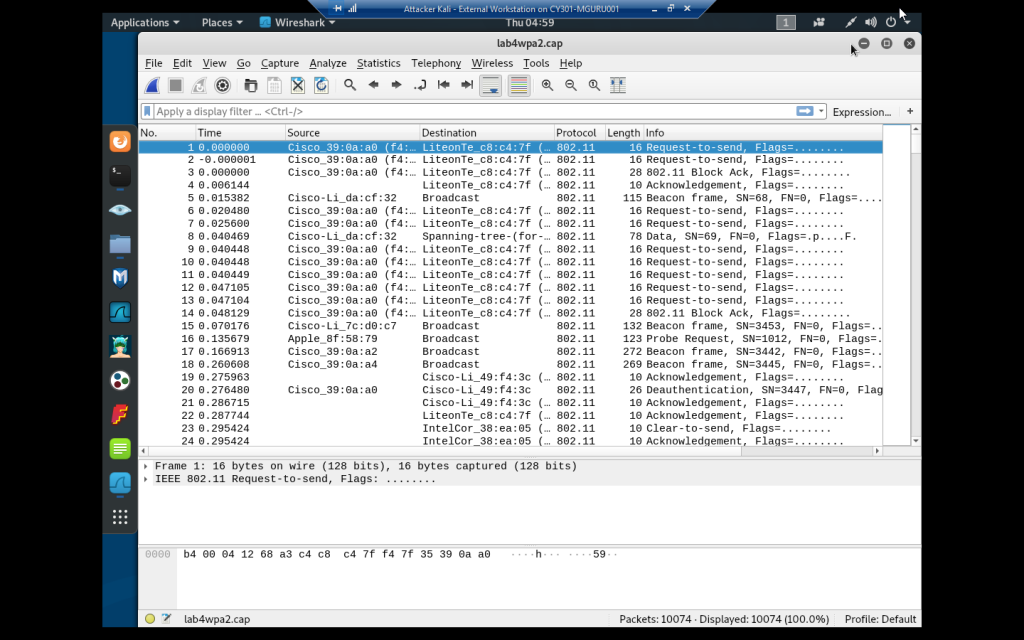This screenshot has width=1024, height=640.
Task: Open the View menu
Action: [214, 63]
